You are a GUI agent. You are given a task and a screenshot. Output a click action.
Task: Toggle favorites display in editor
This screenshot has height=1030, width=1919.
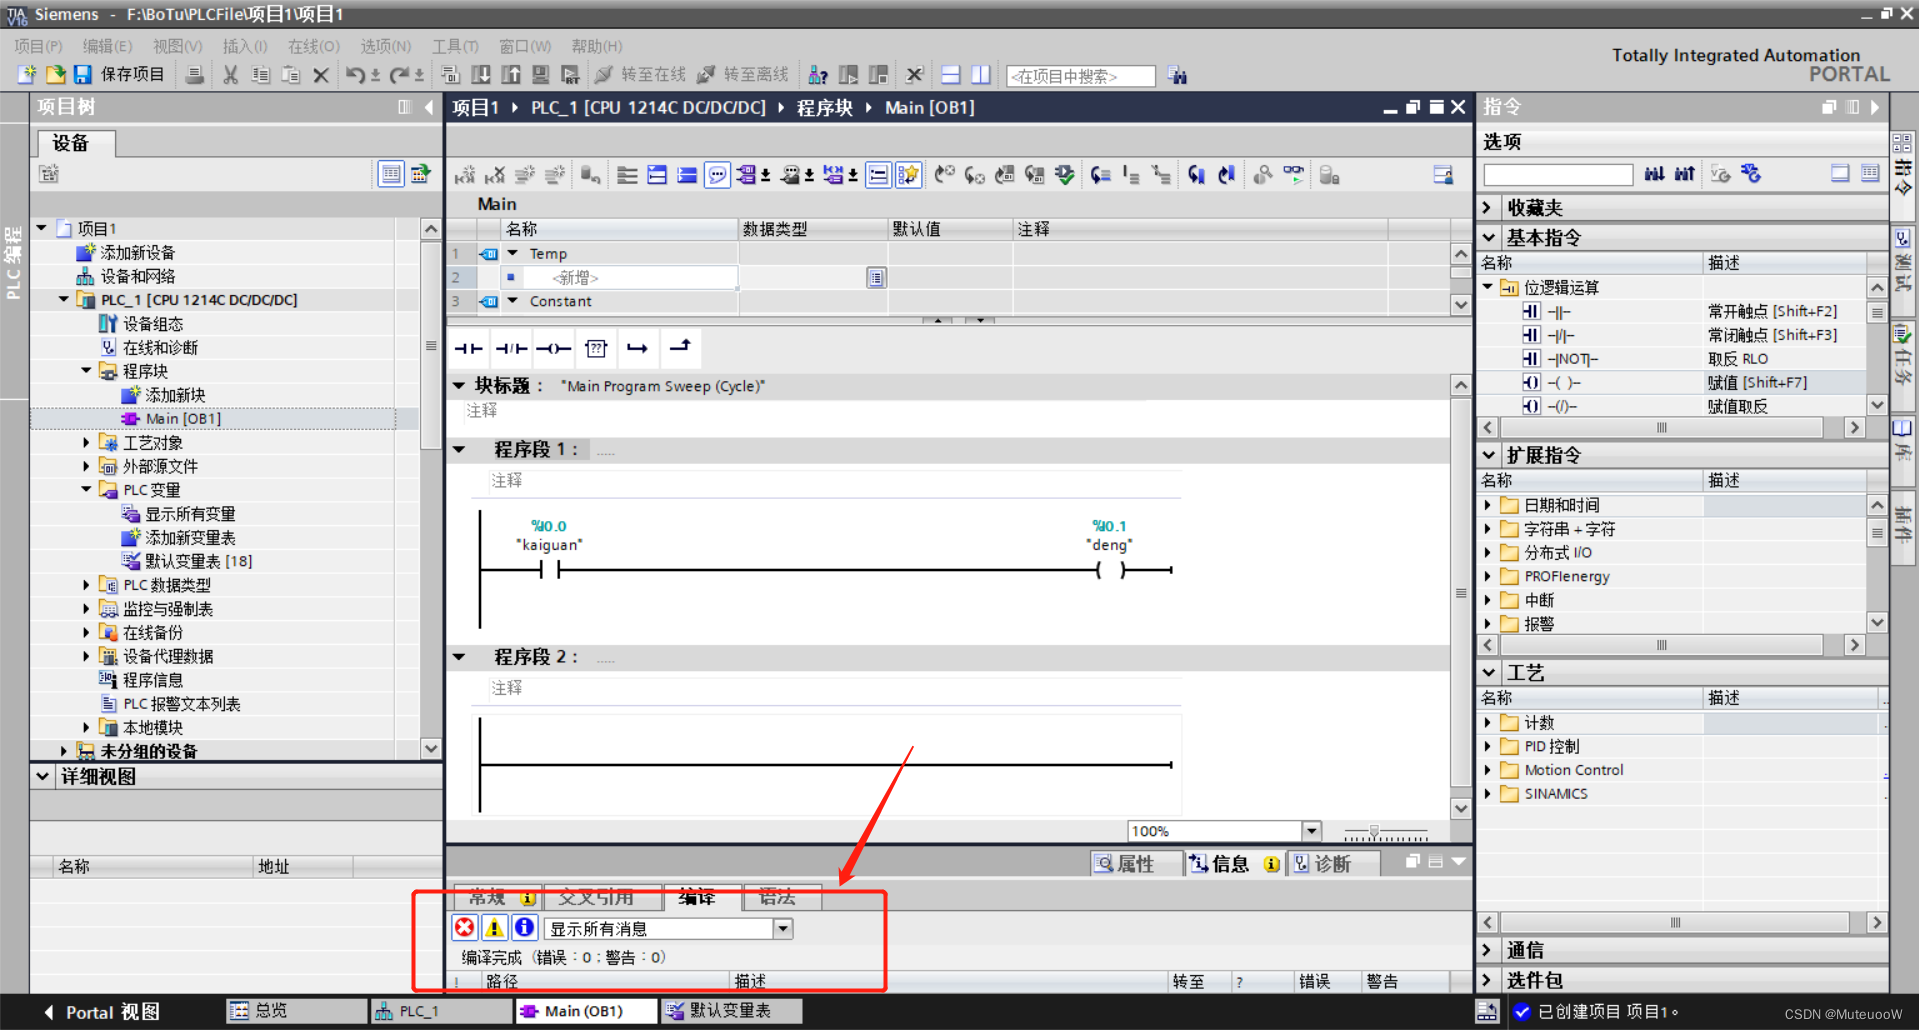(x=908, y=176)
